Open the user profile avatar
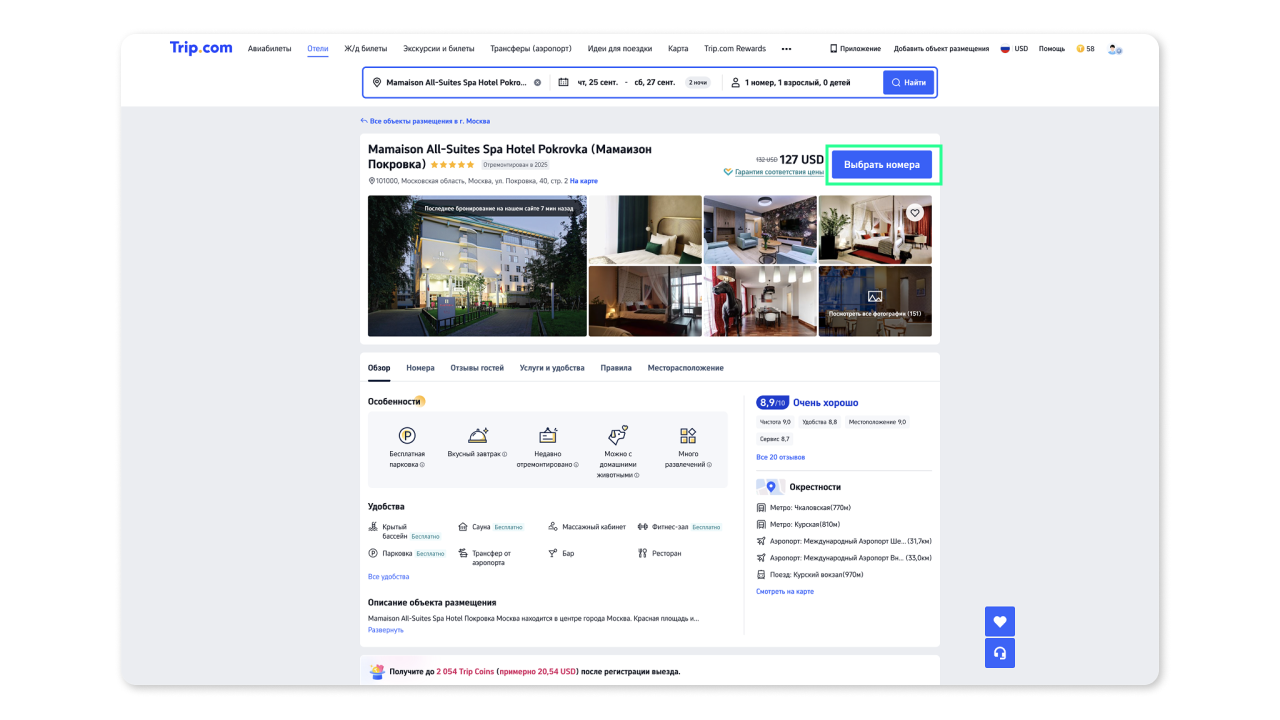The image size is (1280, 720). [1114, 49]
